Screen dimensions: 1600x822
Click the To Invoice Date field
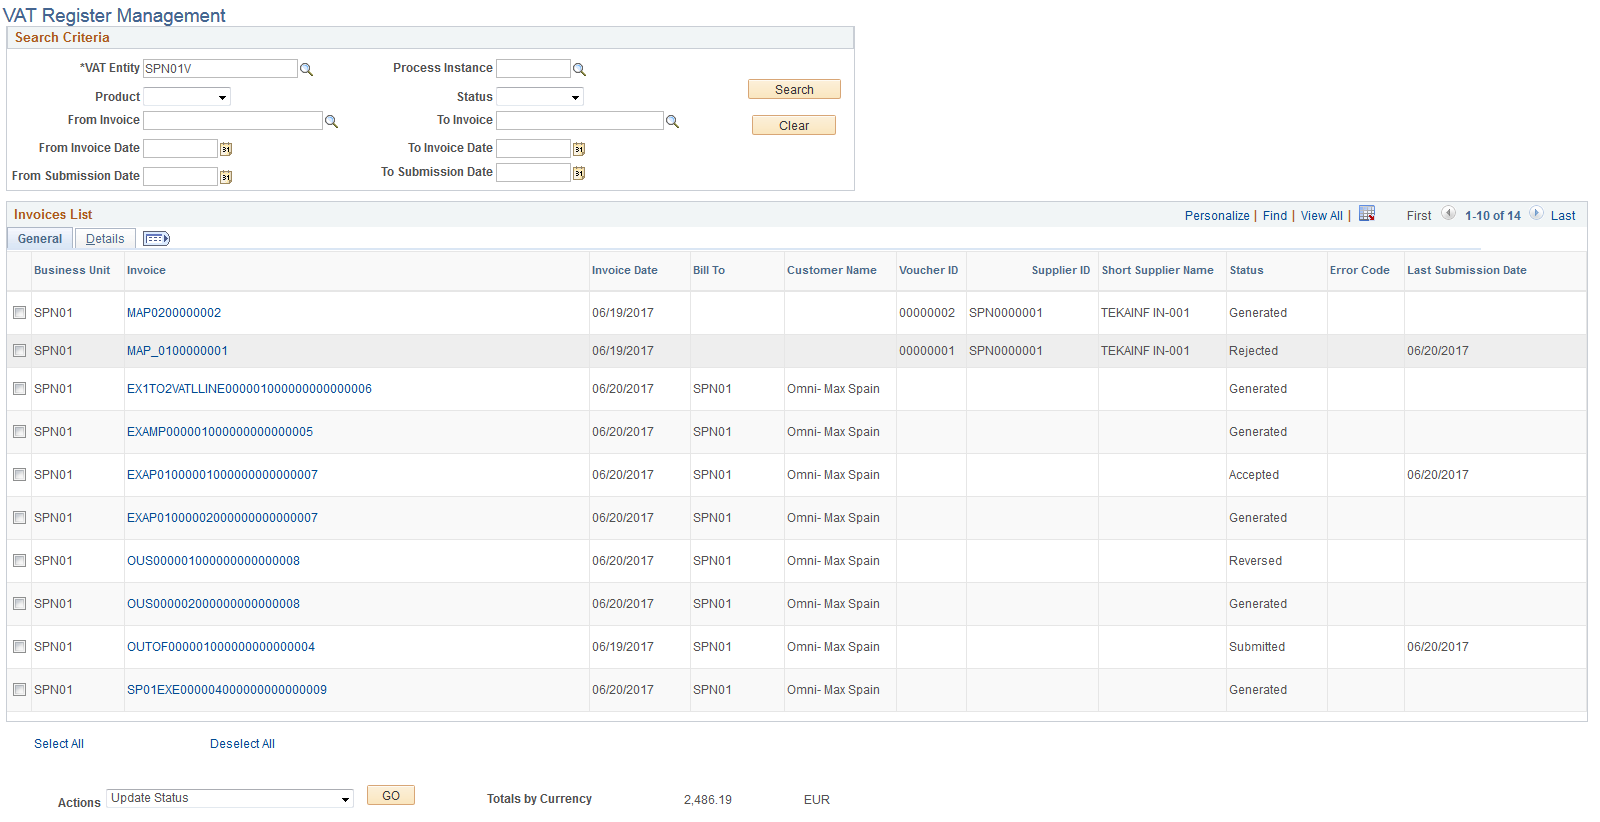click(533, 148)
